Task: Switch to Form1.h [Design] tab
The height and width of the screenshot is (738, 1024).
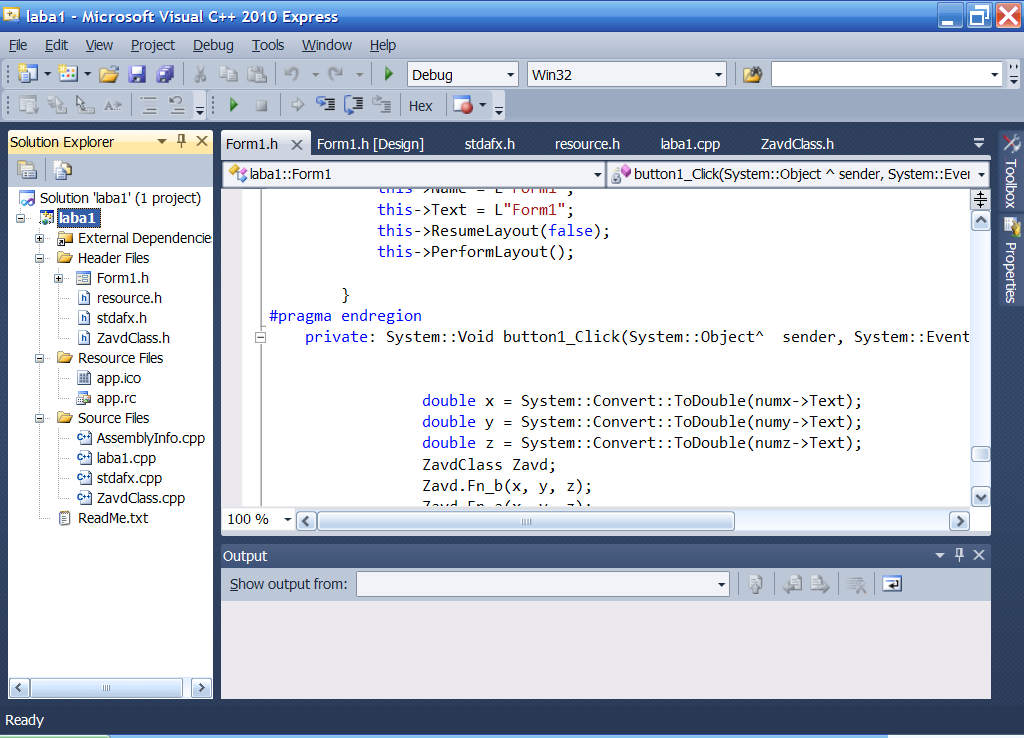Action: coord(370,144)
